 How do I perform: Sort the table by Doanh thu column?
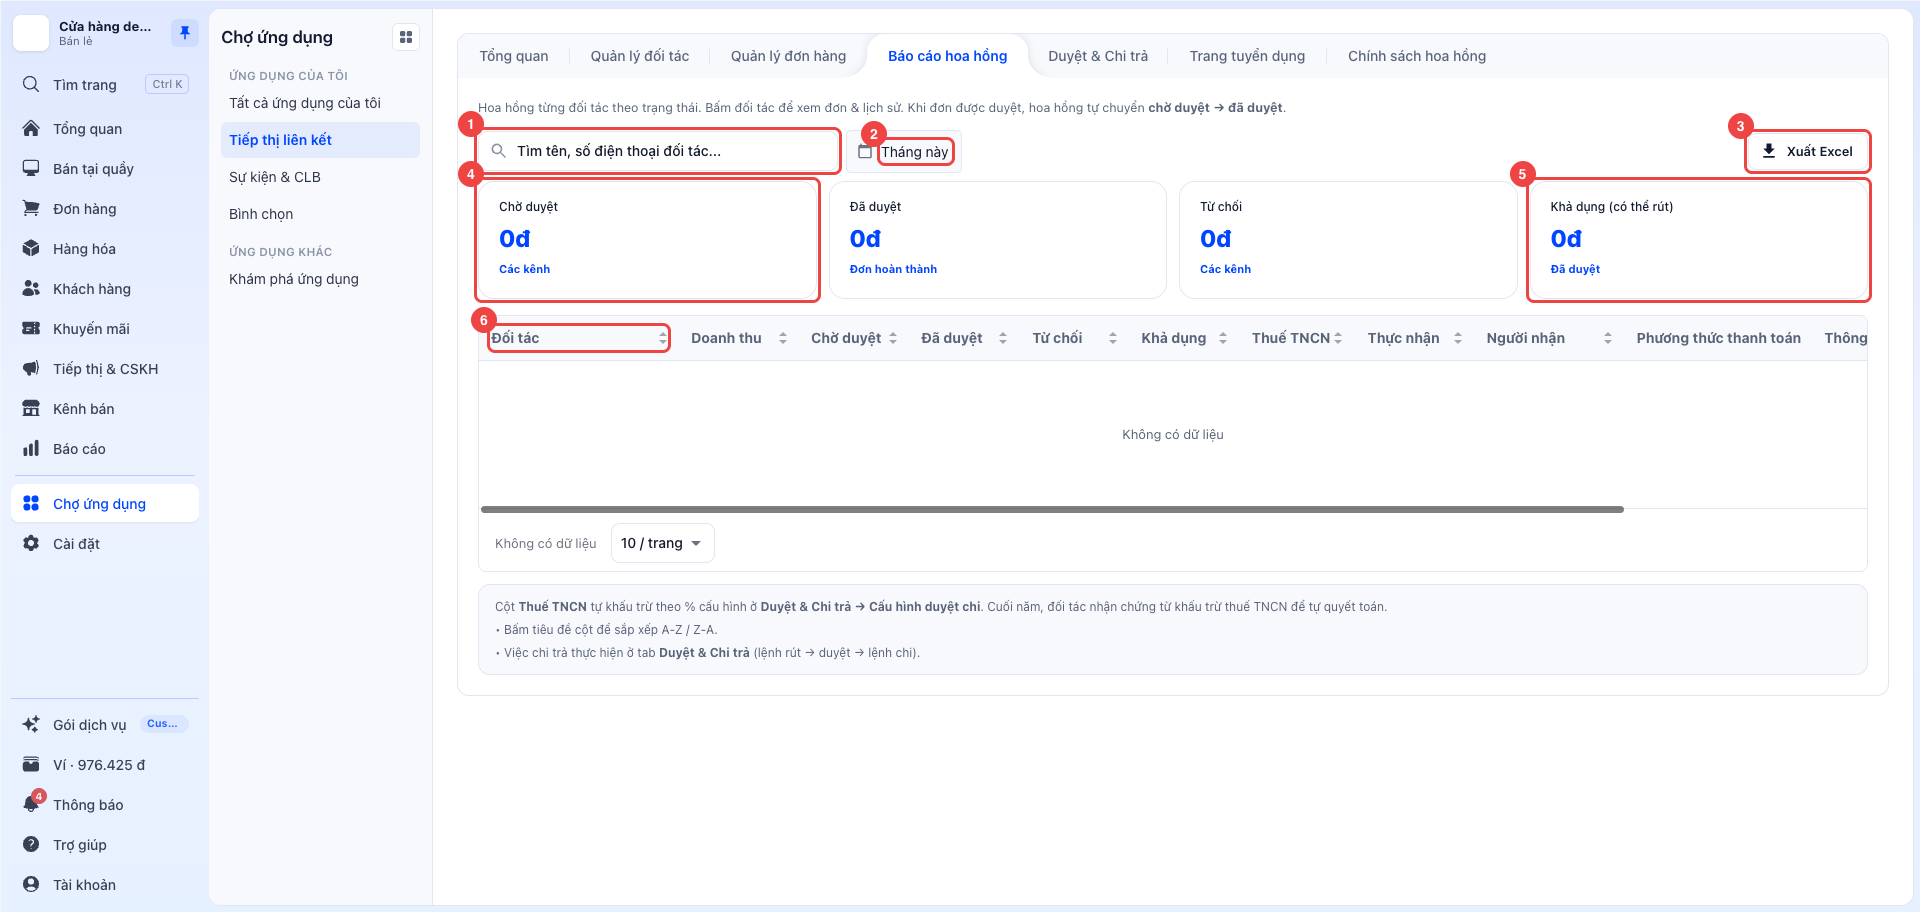[739, 338]
